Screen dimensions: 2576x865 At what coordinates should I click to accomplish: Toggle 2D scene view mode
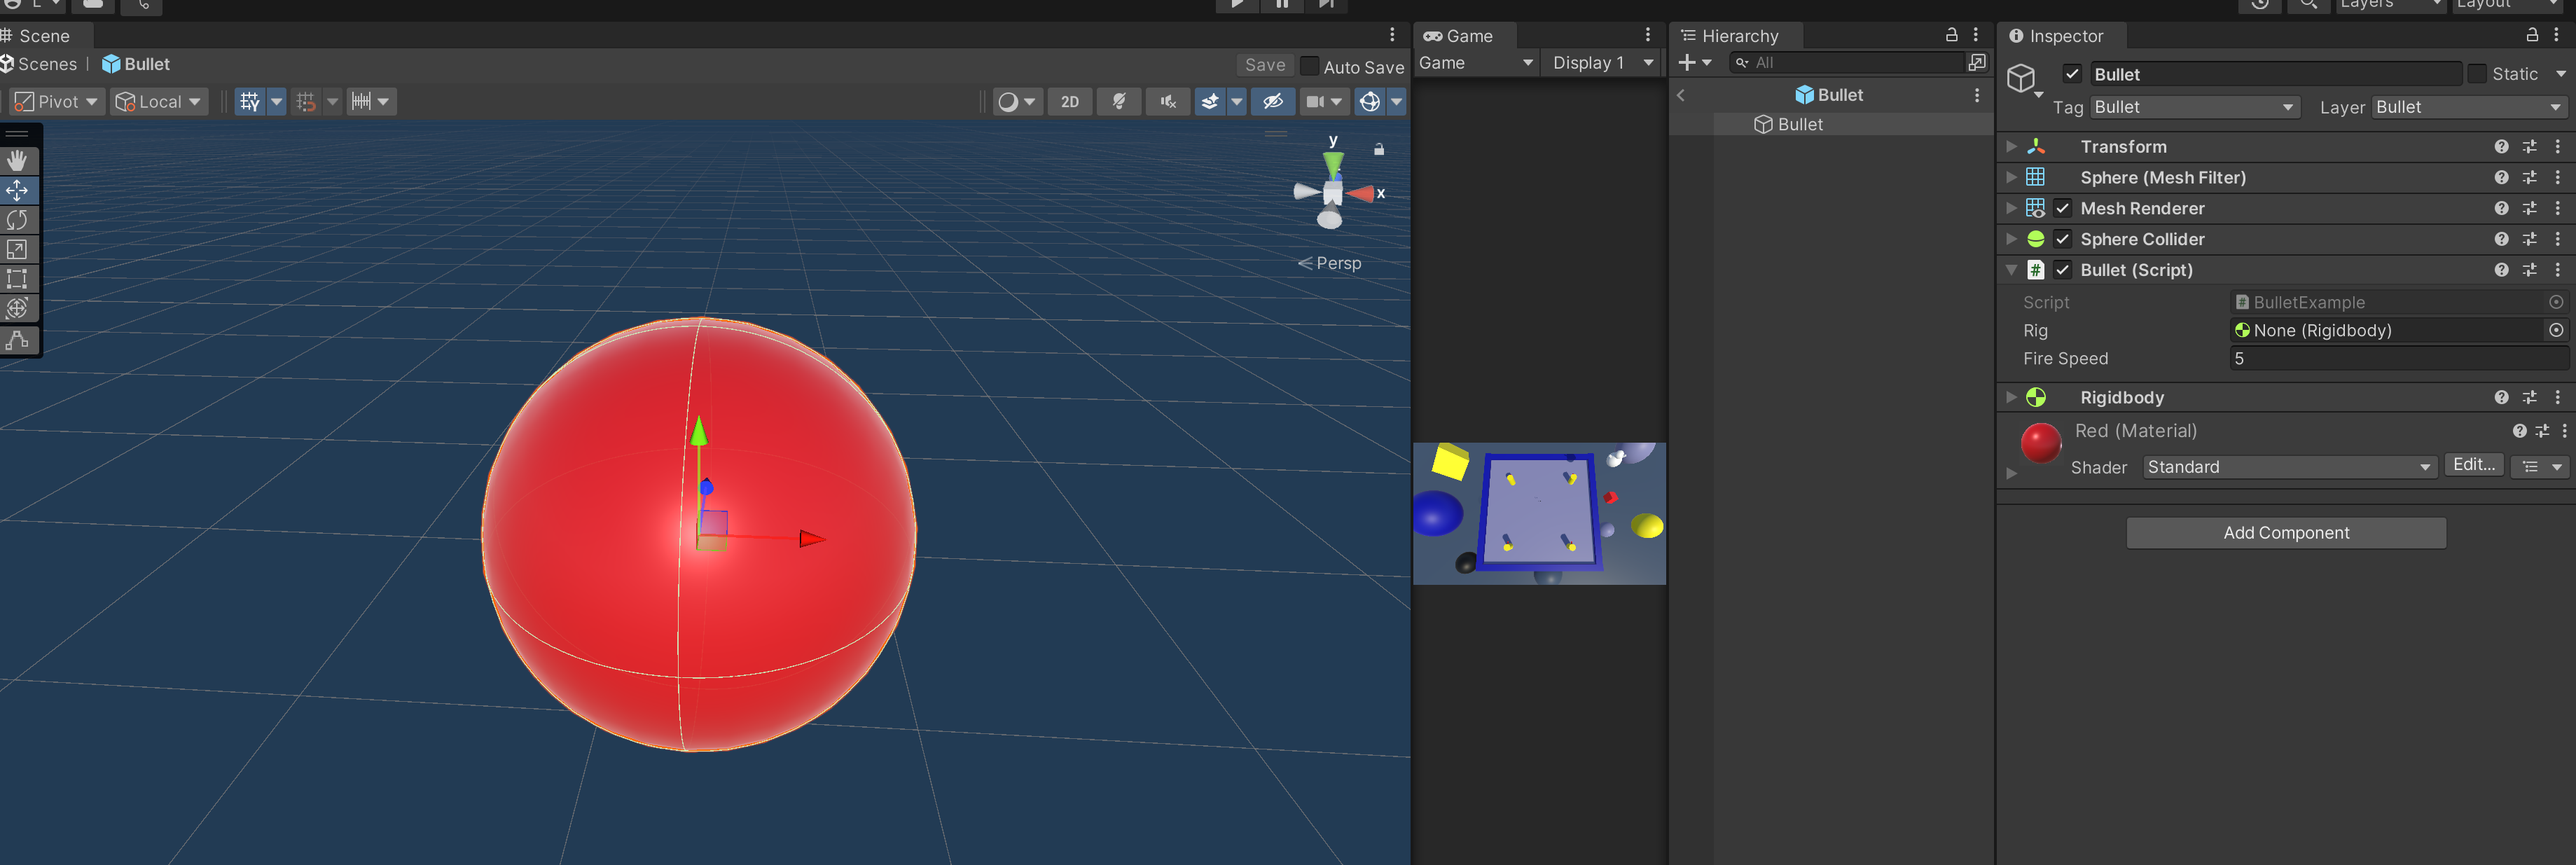coord(1069,102)
